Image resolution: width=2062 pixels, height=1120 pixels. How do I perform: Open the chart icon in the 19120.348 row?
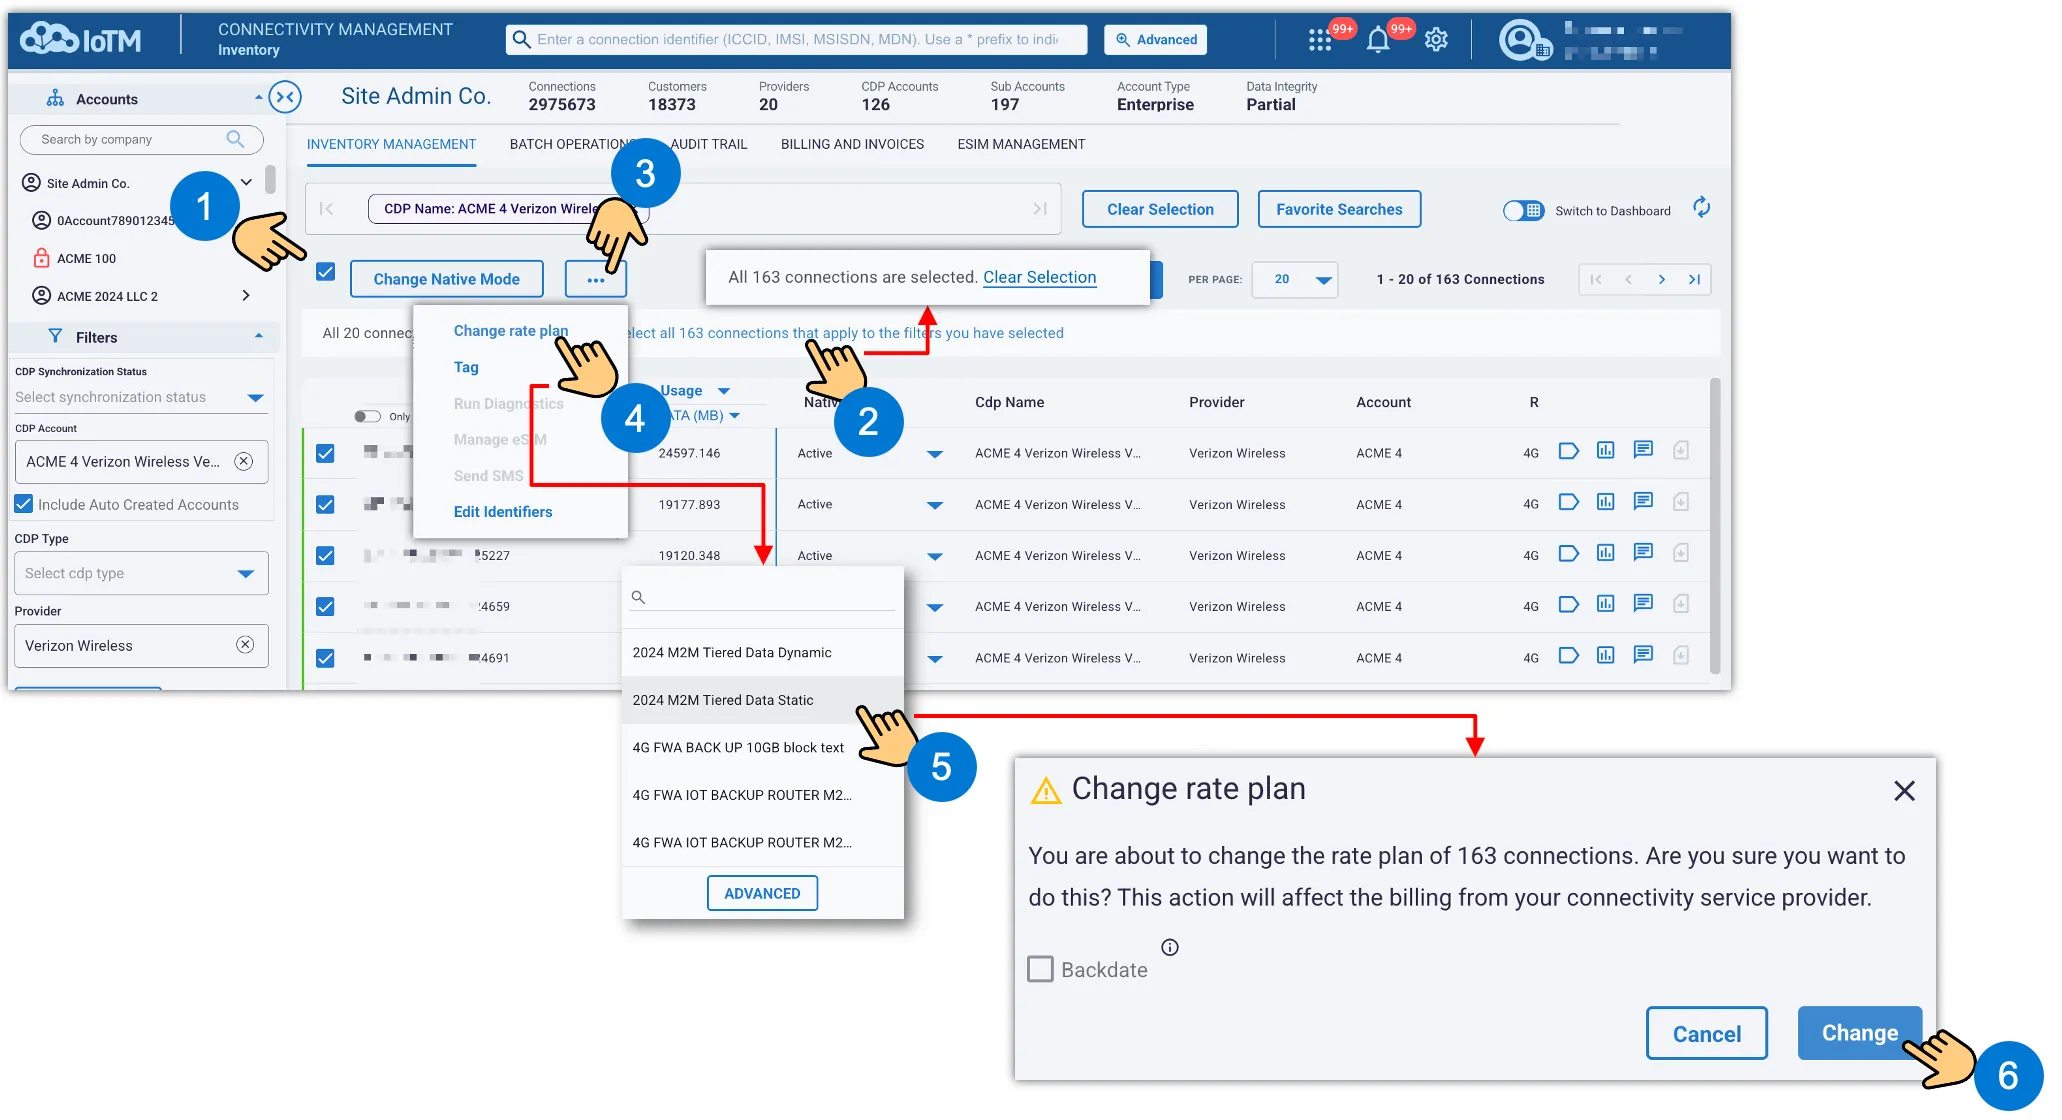click(x=1605, y=553)
